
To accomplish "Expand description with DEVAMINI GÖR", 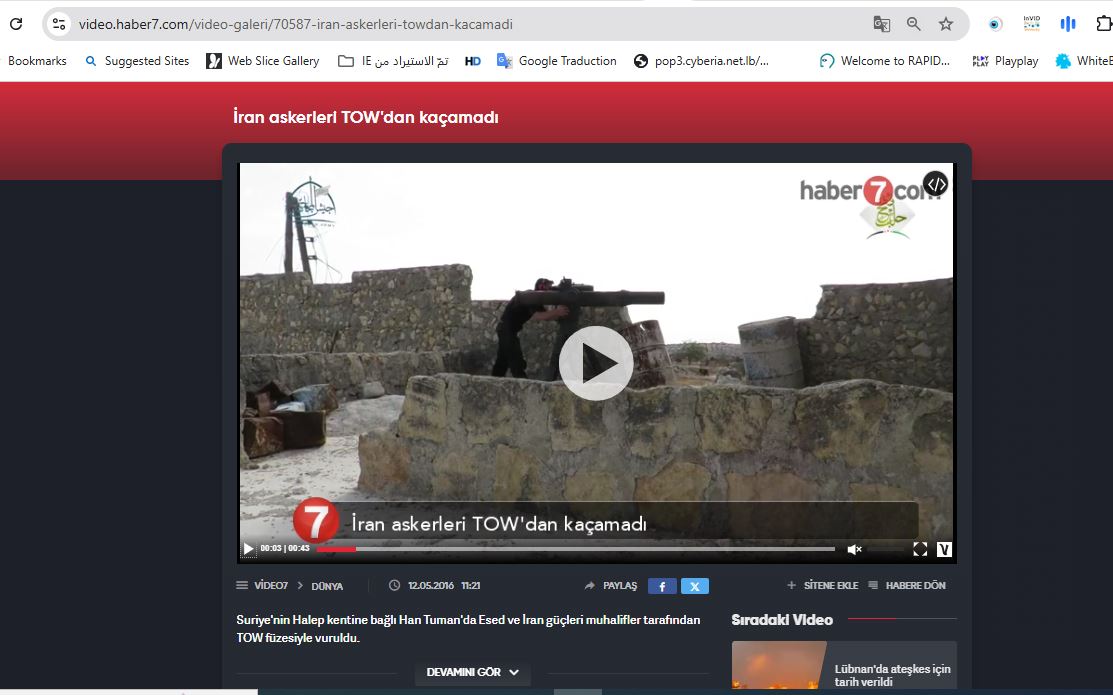I will click(x=473, y=672).
